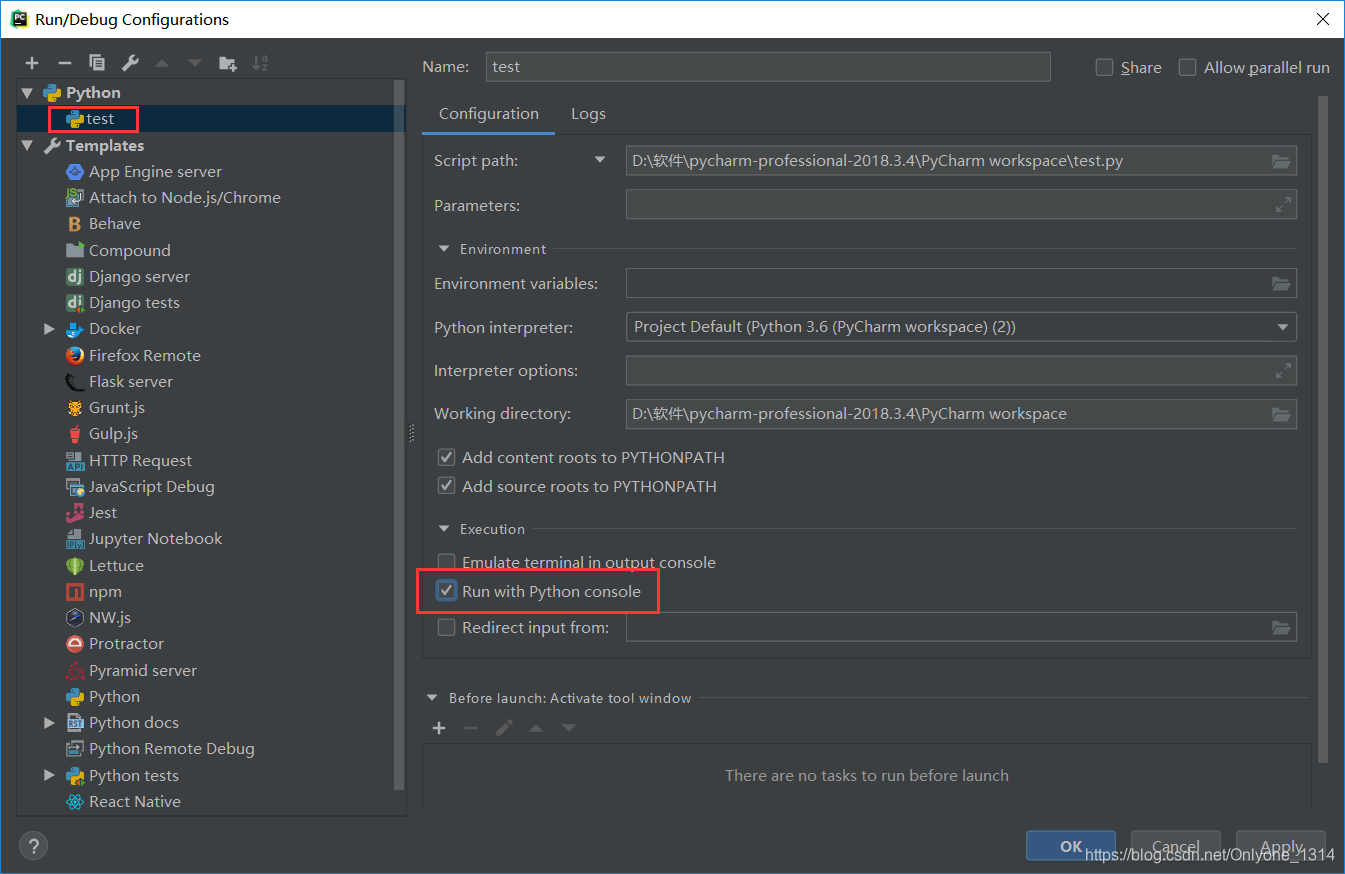
Task: Select Gulp.js template
Action: click(102, 434)
